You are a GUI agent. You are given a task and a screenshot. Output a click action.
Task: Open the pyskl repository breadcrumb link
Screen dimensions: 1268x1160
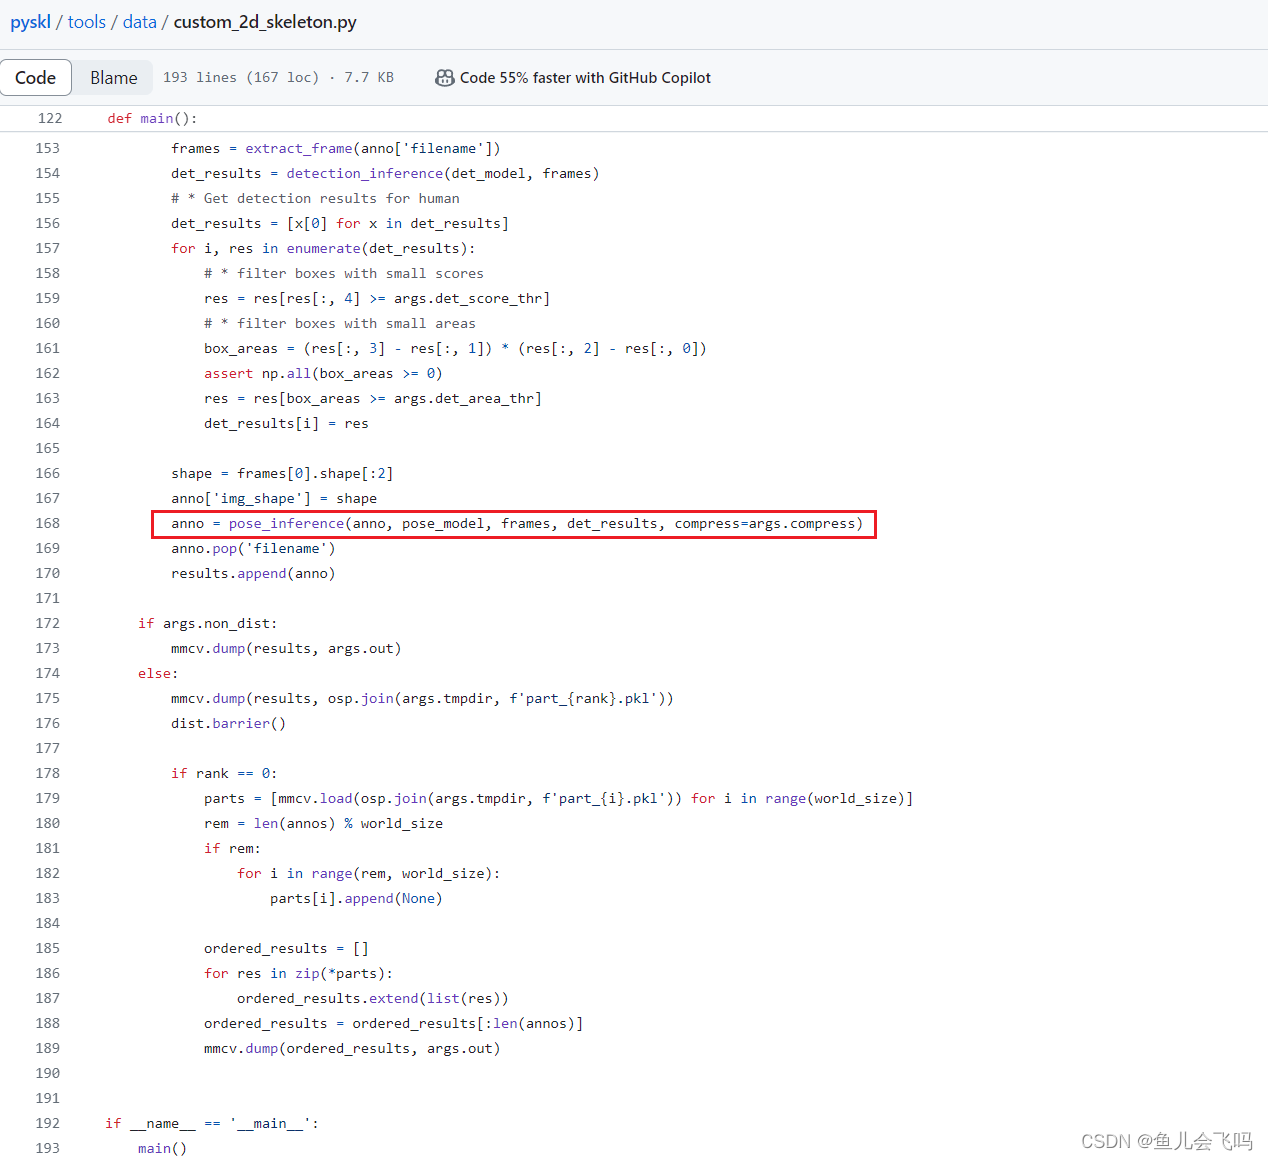click(30, 21)
